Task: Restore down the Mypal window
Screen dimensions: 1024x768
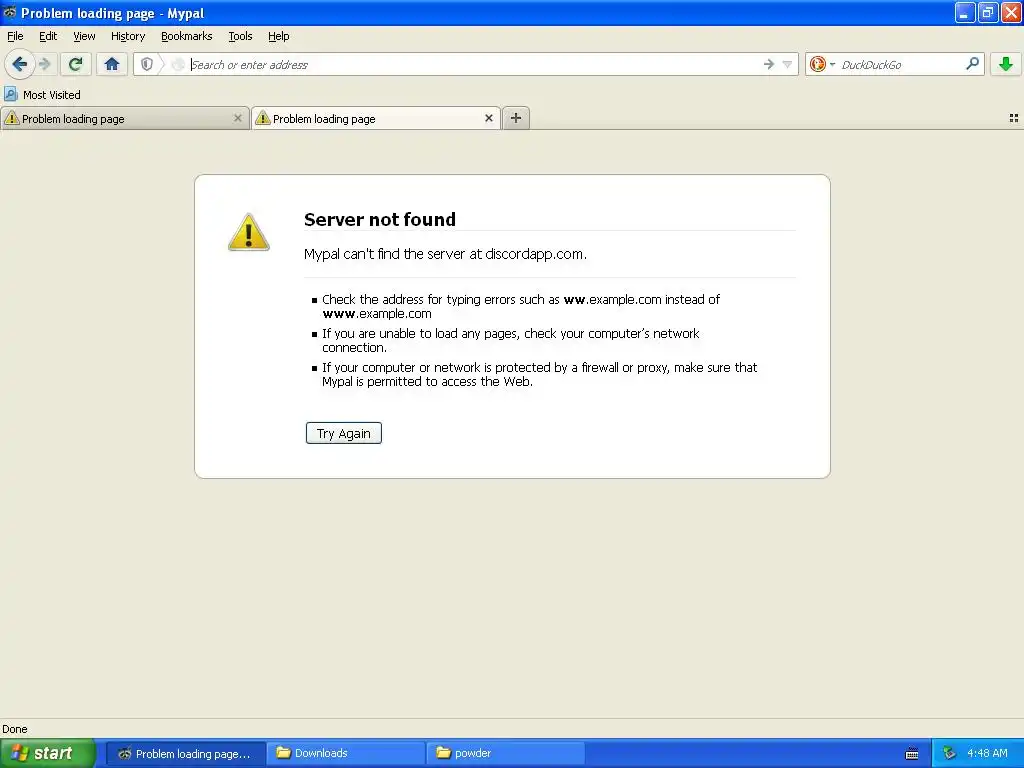Action: [988, 12]
